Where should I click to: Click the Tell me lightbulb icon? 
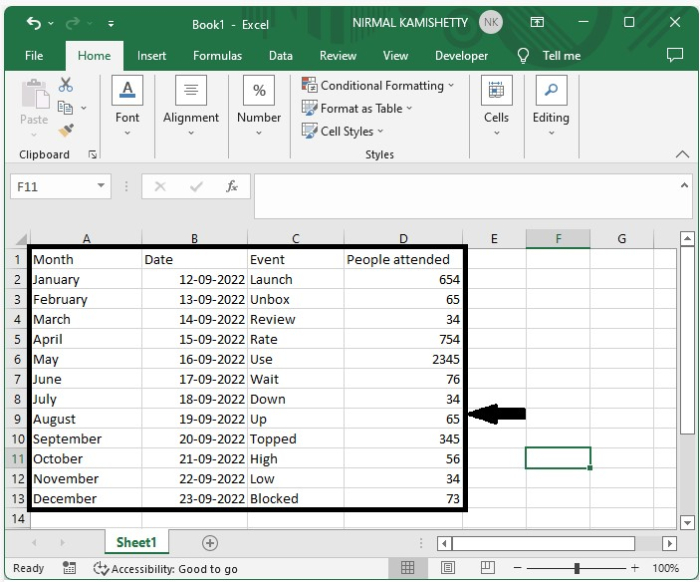(x=523, y=56)
